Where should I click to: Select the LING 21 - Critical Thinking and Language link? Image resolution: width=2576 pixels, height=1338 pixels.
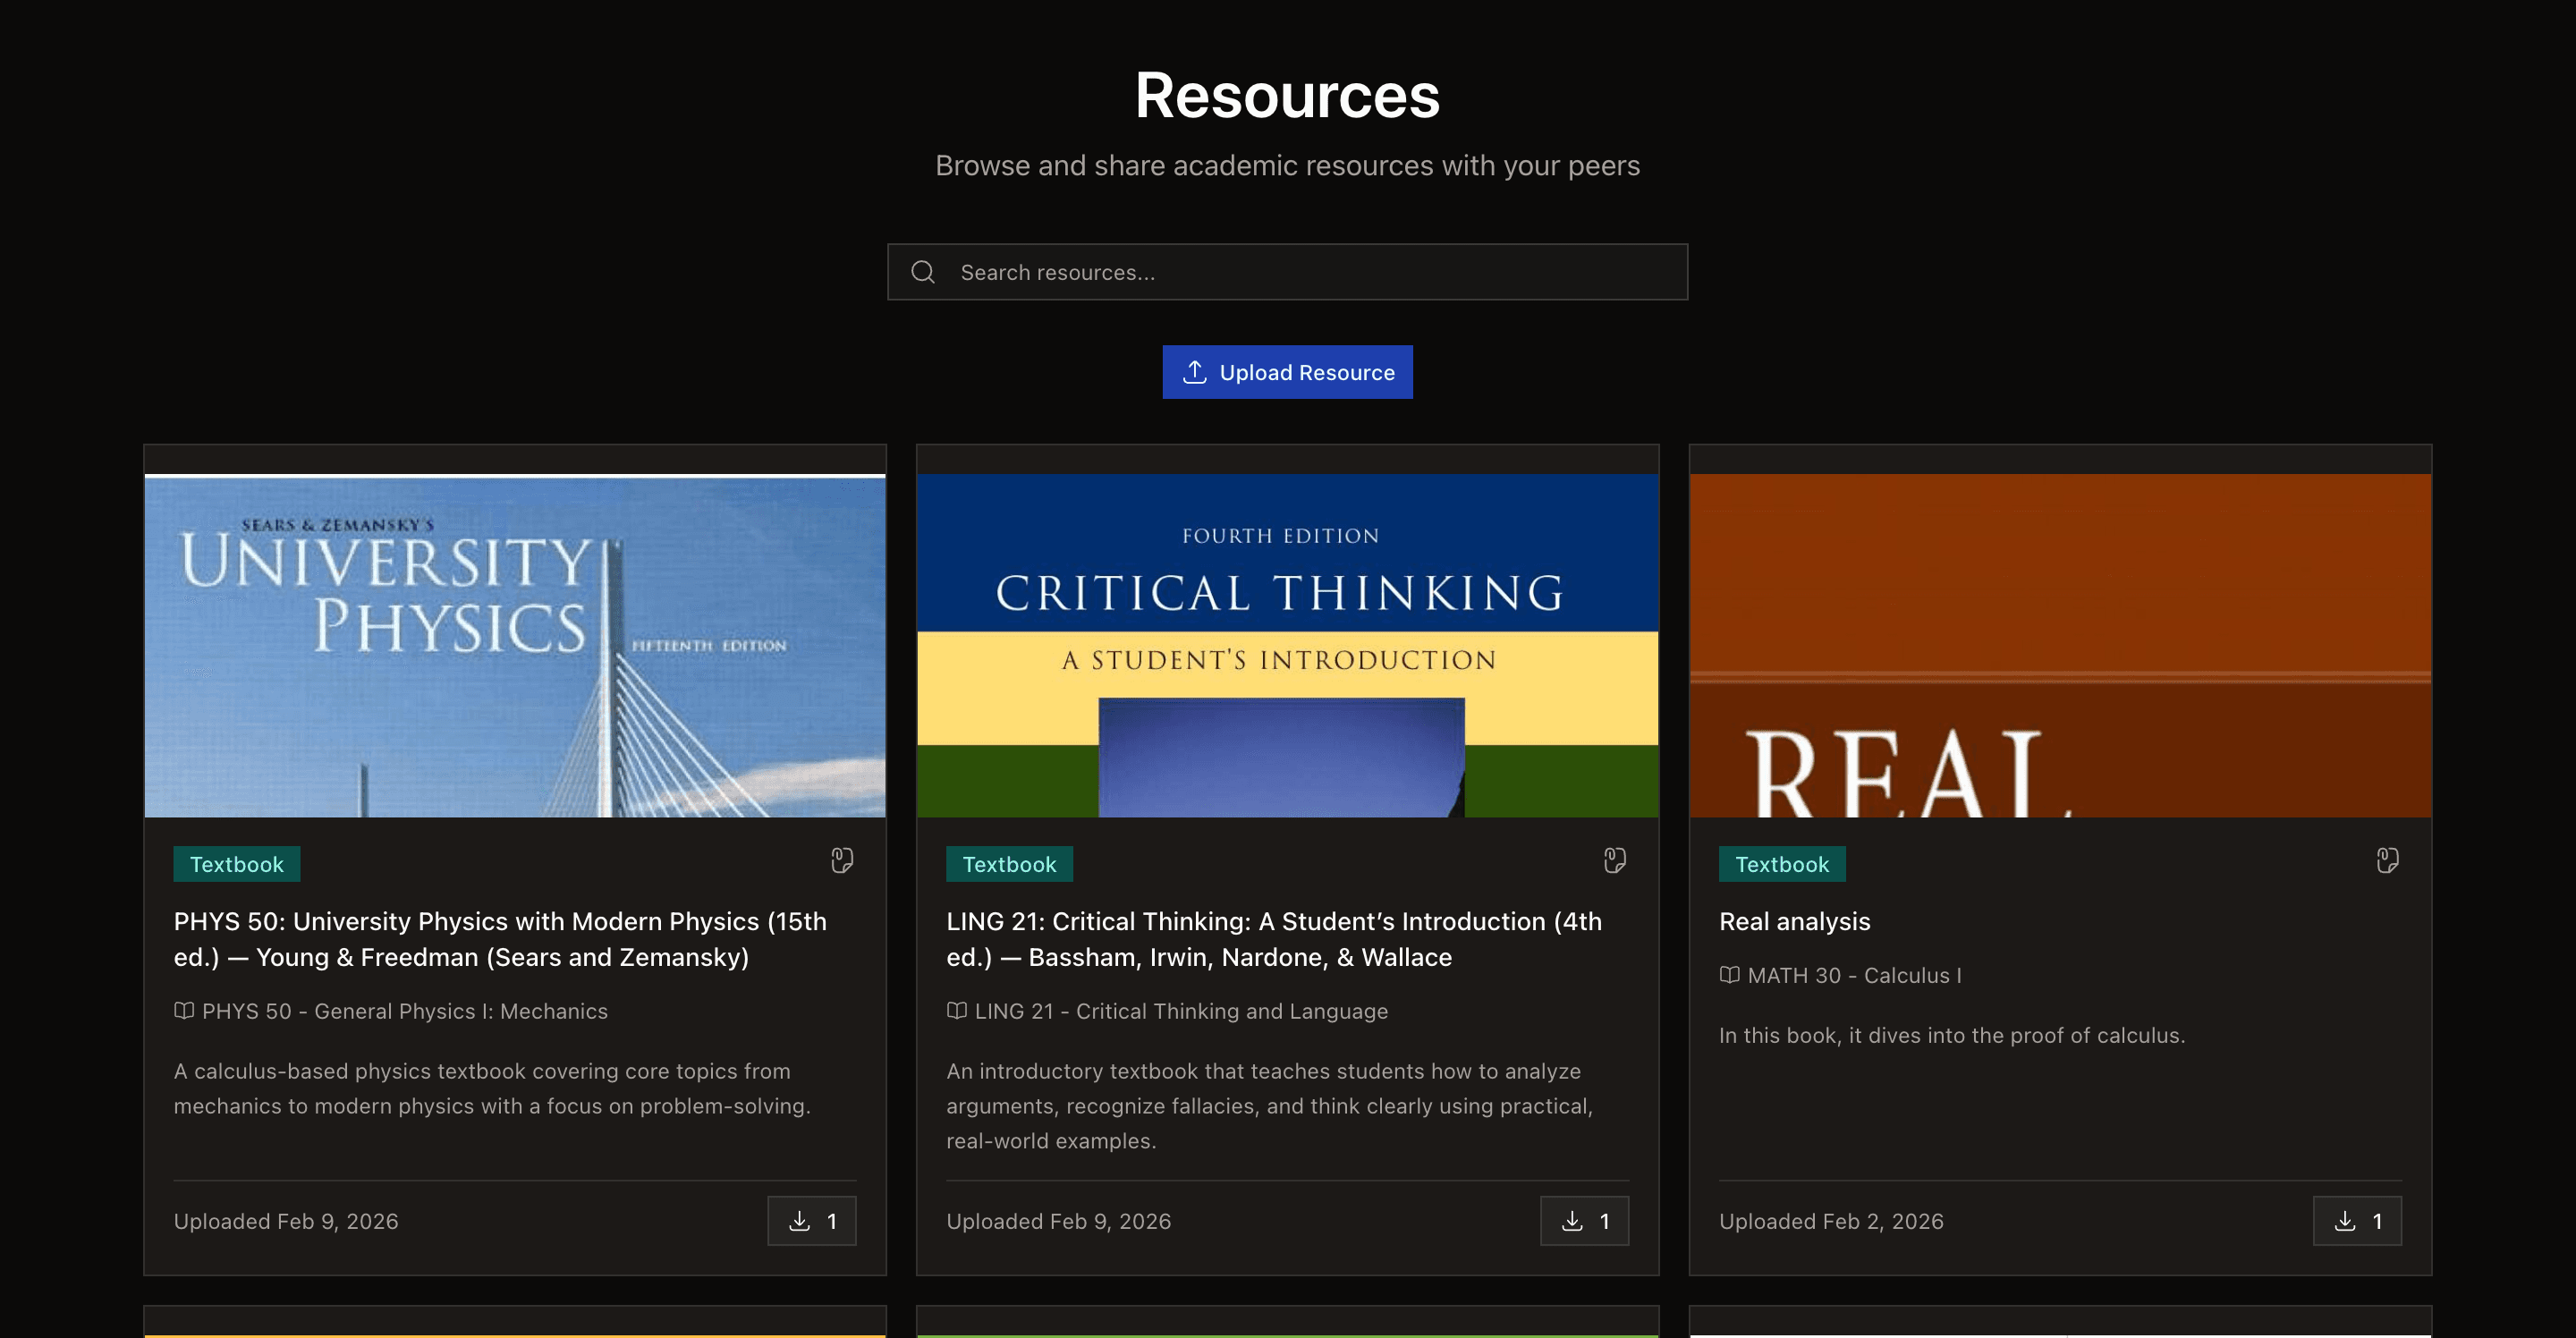point(1181,1011)
